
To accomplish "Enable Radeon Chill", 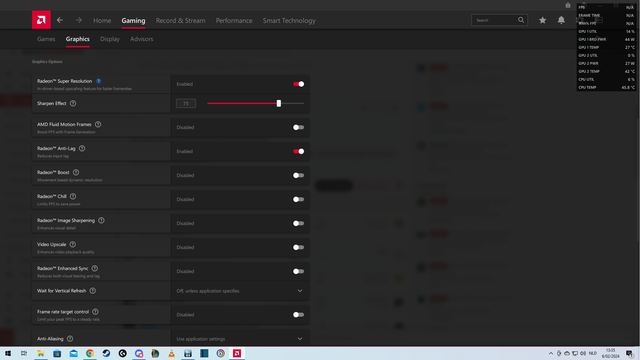I will (298, 200).
